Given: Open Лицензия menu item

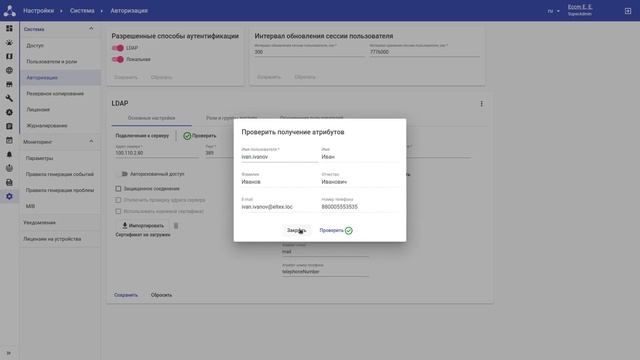Looking at the screenshot, I should pos(60,109).
